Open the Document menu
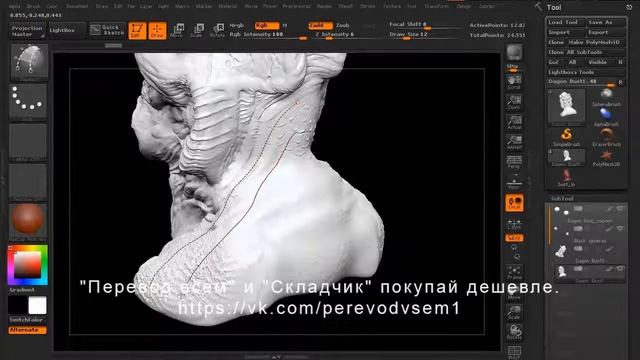Screen dimensions: 640x360 pyautogui.click(x=77, y=6)
